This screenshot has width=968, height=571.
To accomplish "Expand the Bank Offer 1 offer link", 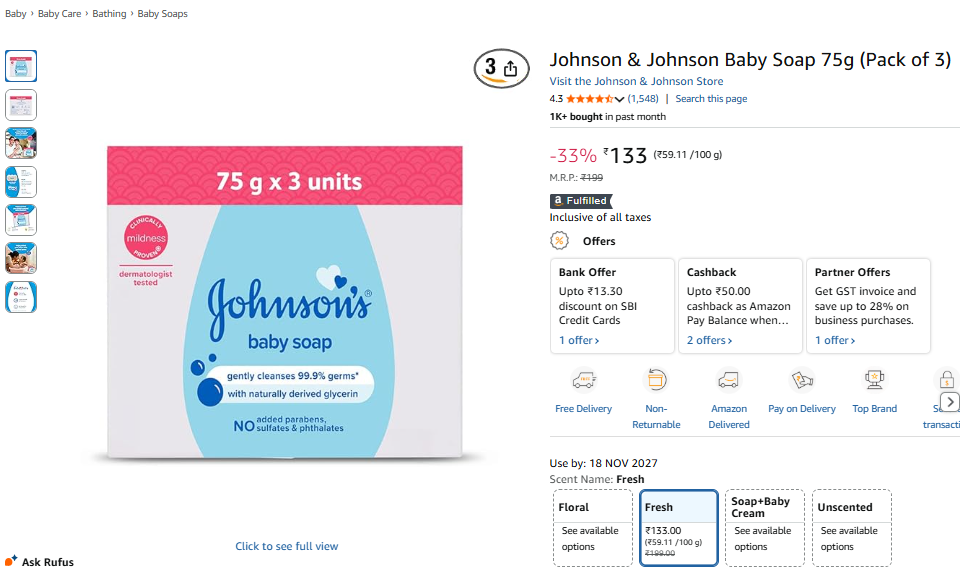I will pyautogui.click(x=579, y=340).
